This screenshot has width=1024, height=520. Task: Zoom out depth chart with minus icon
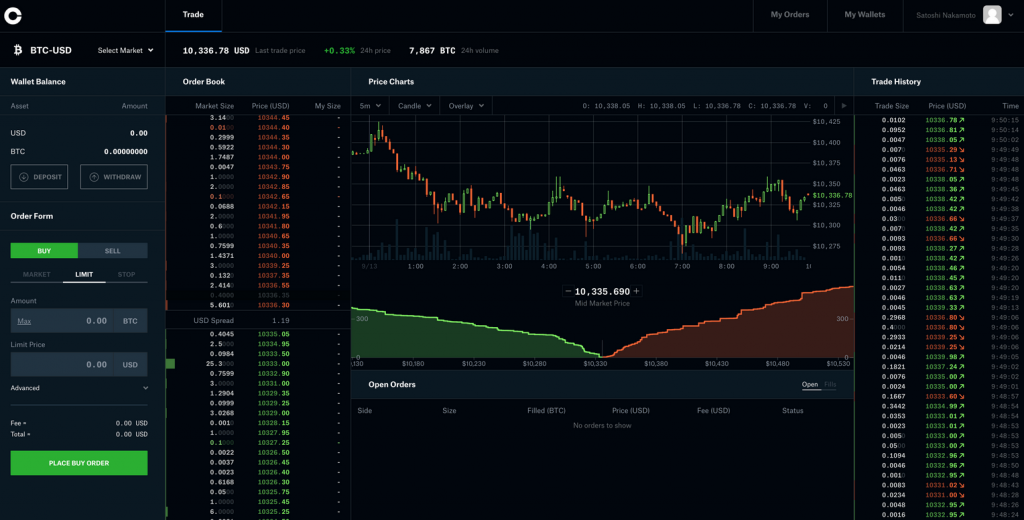pos(568,291)
